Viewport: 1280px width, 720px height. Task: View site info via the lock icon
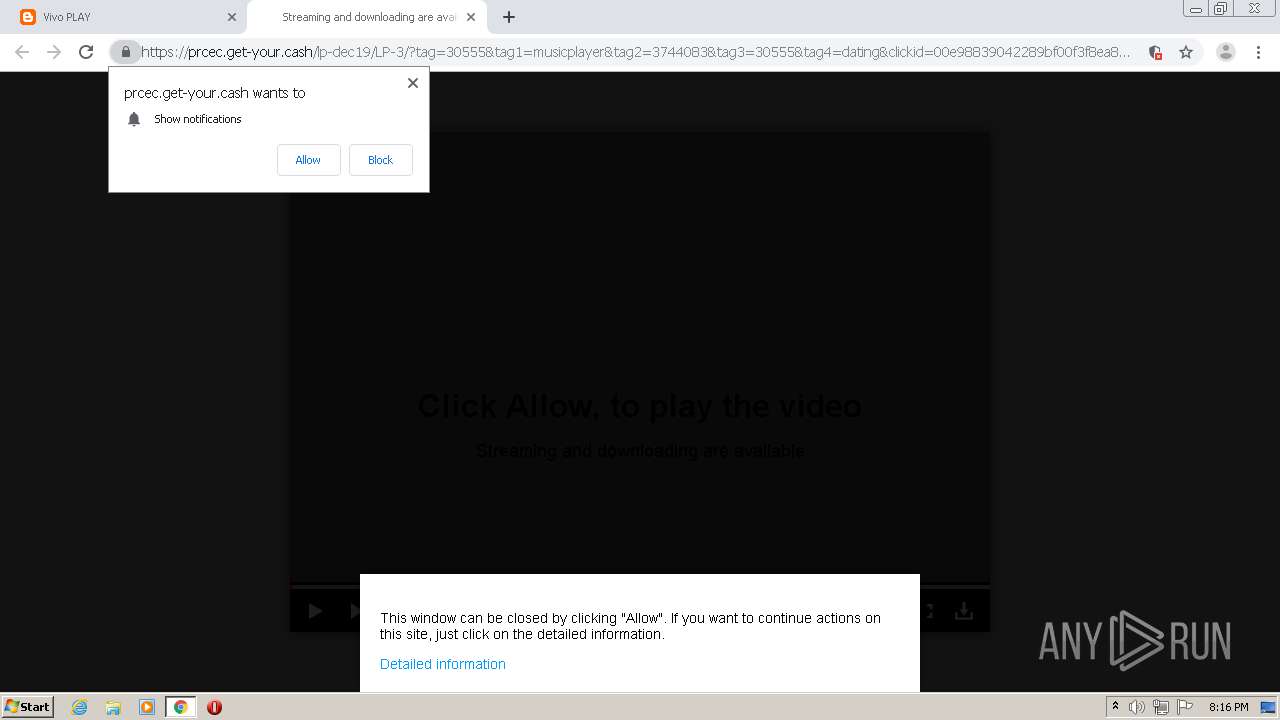125,52
